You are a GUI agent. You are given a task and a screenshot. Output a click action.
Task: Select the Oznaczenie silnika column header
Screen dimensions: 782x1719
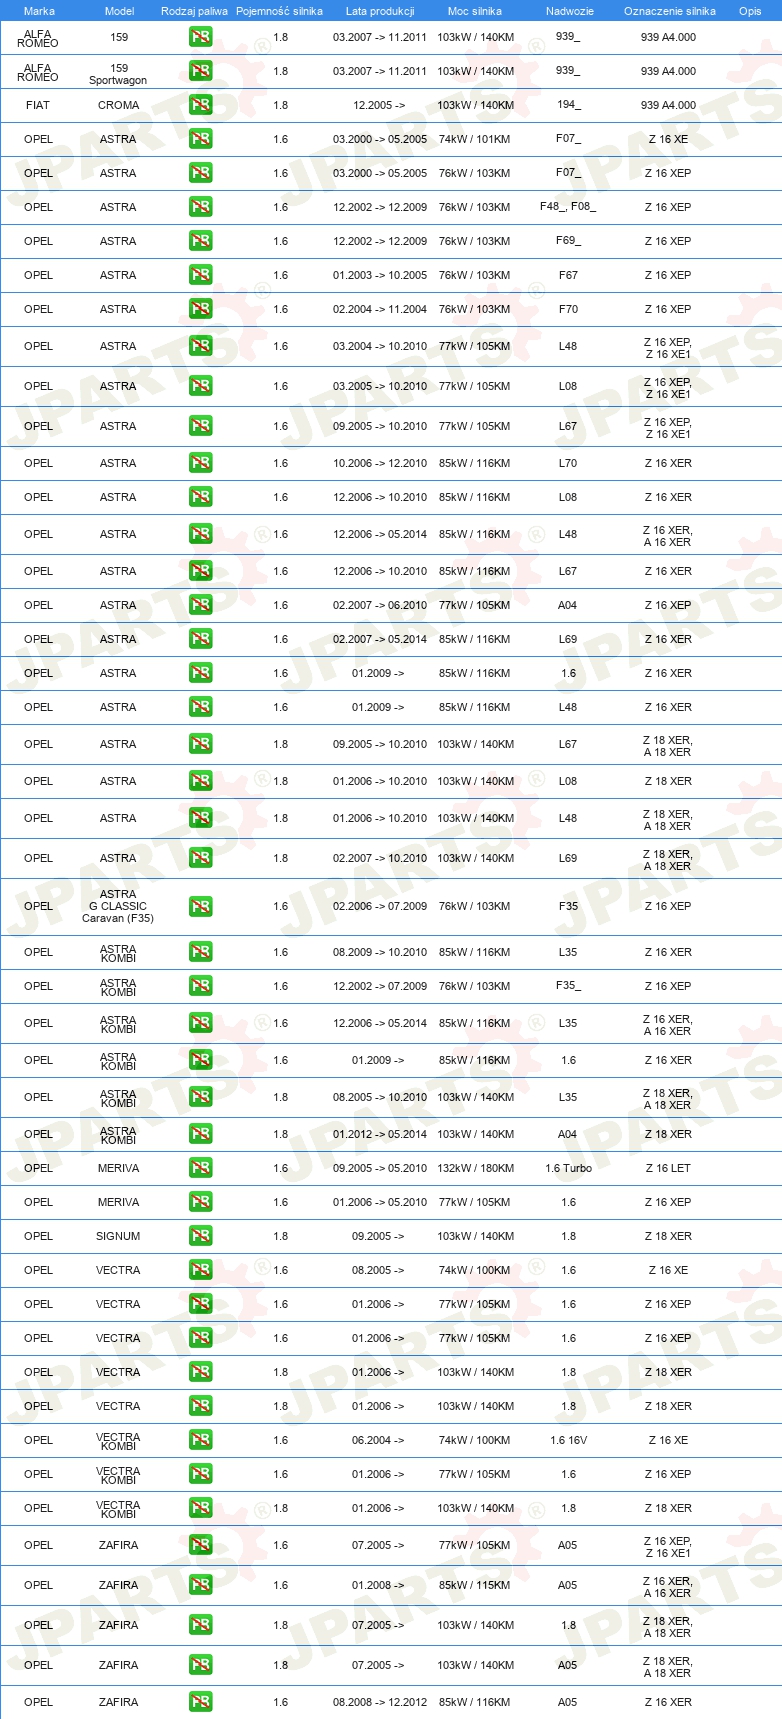pyautogui.click(x=670, y=11)
